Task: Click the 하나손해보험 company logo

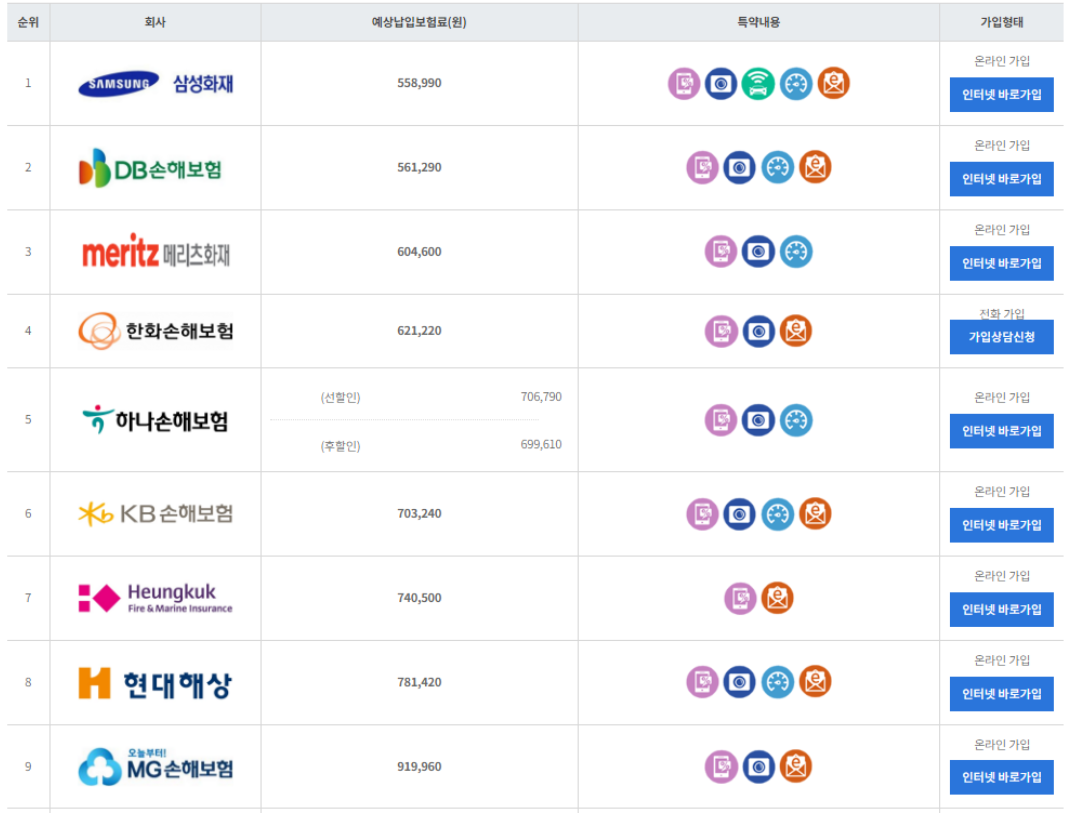Action: 155,420
